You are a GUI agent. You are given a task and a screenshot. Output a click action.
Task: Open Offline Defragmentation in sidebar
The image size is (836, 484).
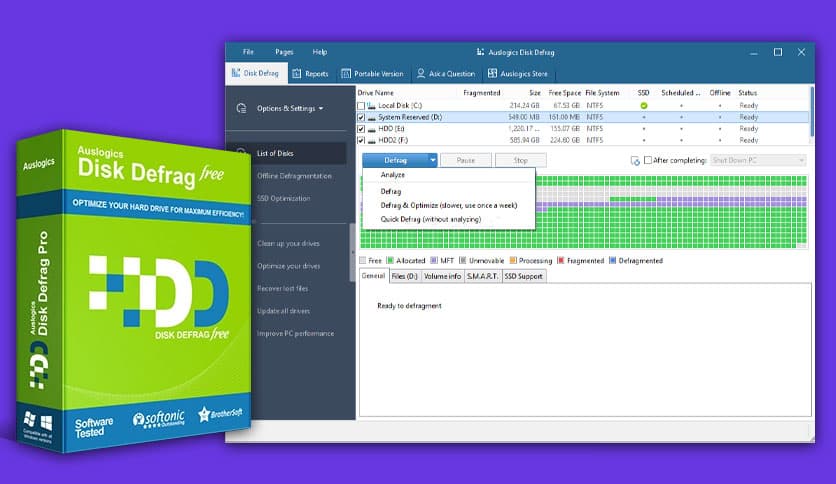point(294,175)
